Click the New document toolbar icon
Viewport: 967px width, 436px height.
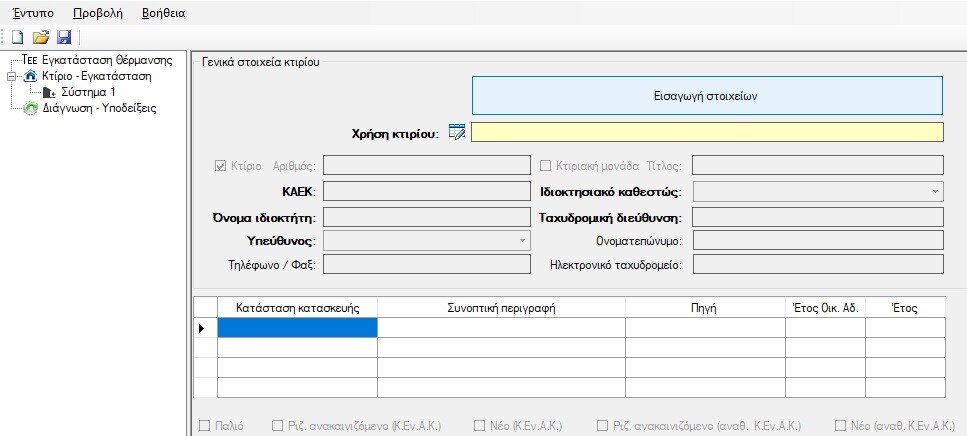click(15, 37)
